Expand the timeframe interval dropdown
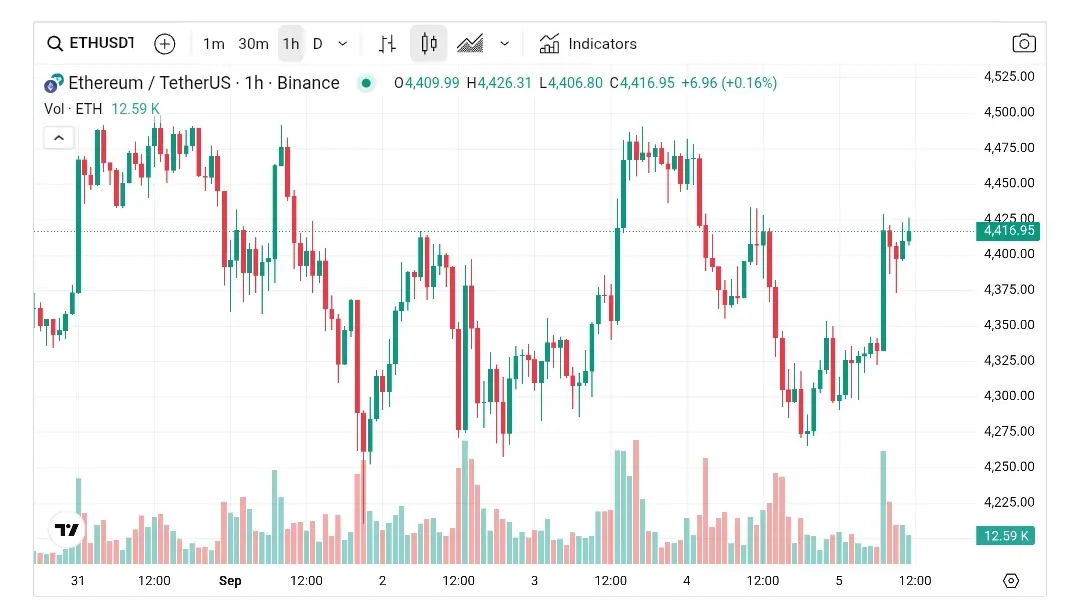Image resolution: width=1080 pixels, height=603 pixels. pos(342,44)
